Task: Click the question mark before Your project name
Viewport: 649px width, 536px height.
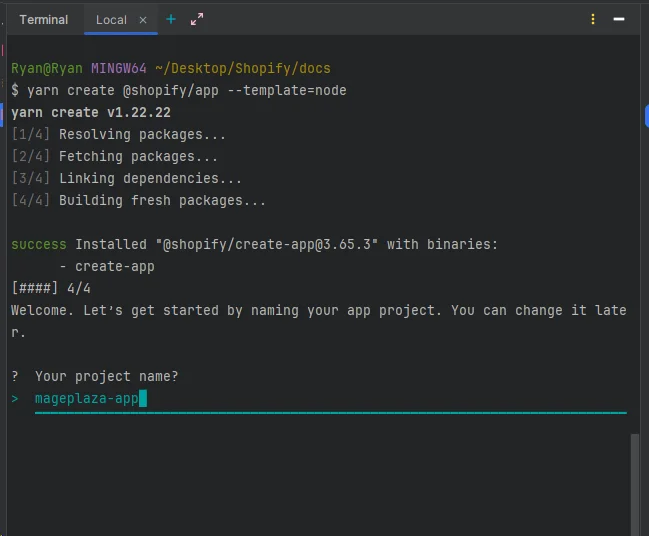Action: point(15,376)
